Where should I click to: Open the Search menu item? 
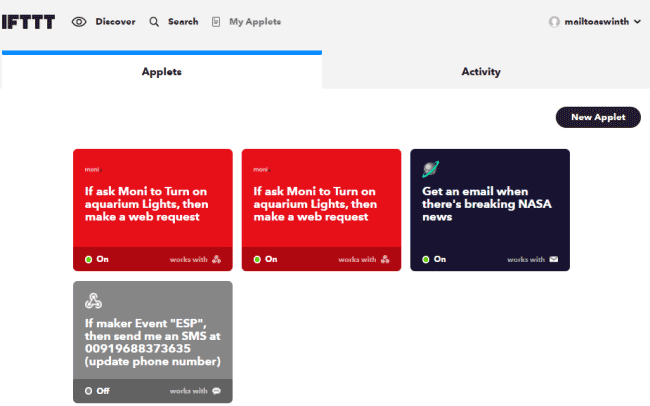point(183,22)
